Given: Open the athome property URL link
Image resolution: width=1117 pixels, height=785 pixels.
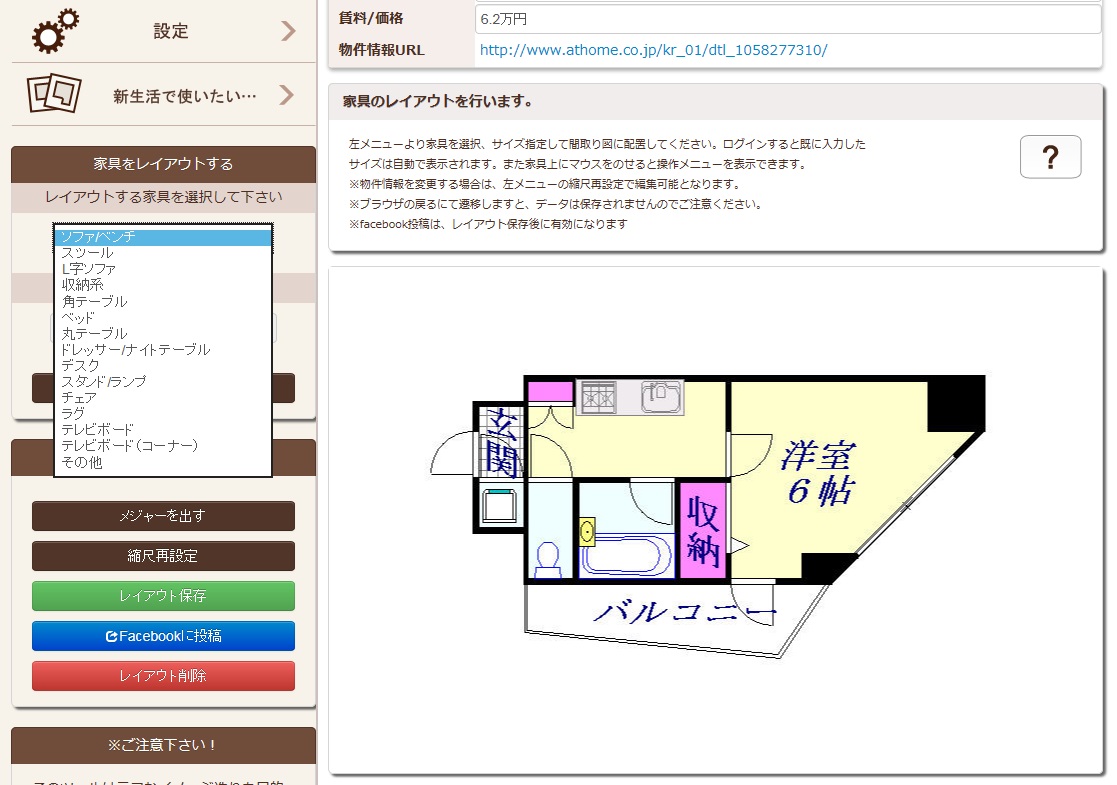Looking at the screenshot, I should click(653, 50).
